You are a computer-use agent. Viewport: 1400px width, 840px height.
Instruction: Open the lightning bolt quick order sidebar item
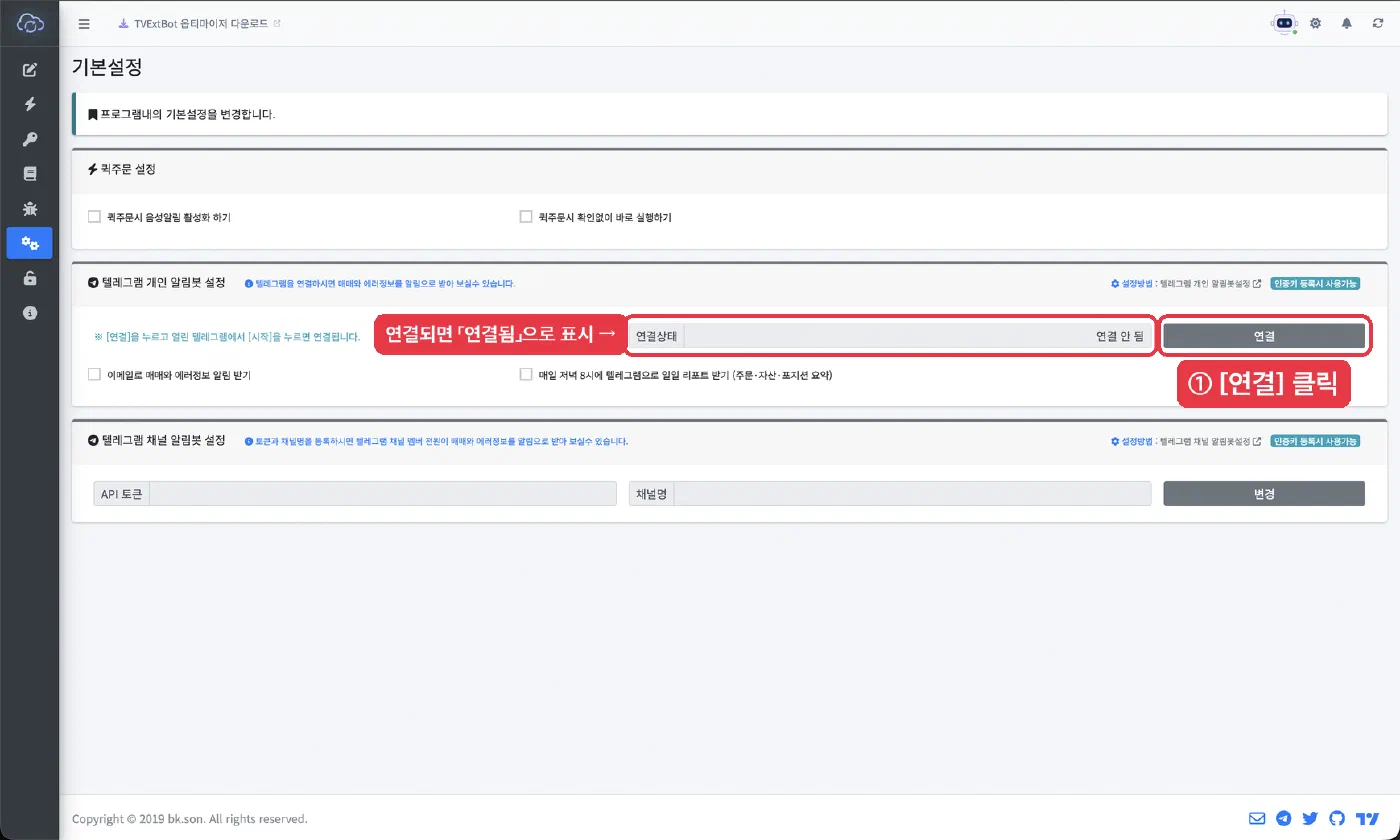[30, 104]
